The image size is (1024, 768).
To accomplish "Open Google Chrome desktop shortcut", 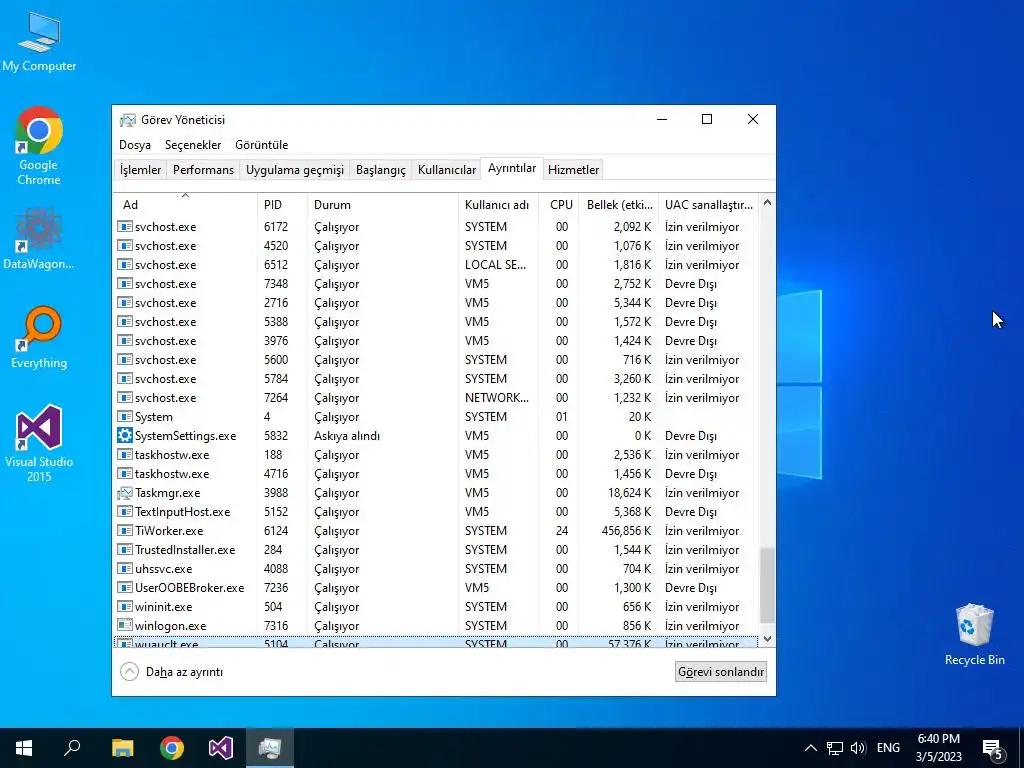I will 39,146.
